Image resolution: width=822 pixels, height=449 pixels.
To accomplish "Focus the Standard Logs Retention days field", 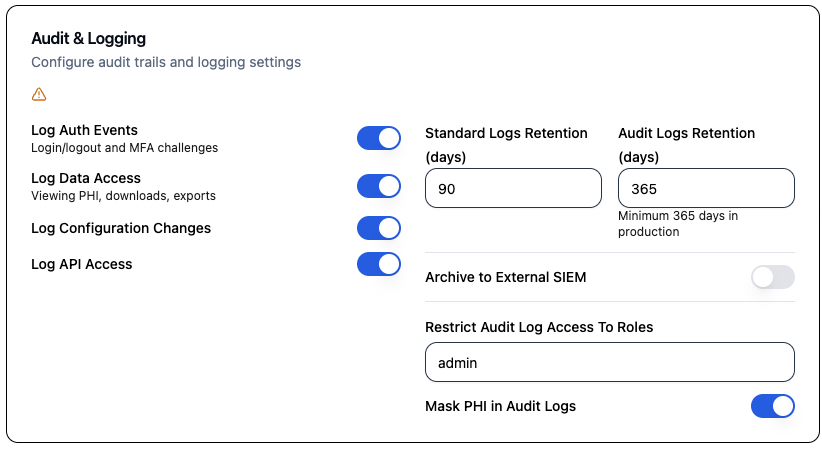I will point(513,188).
